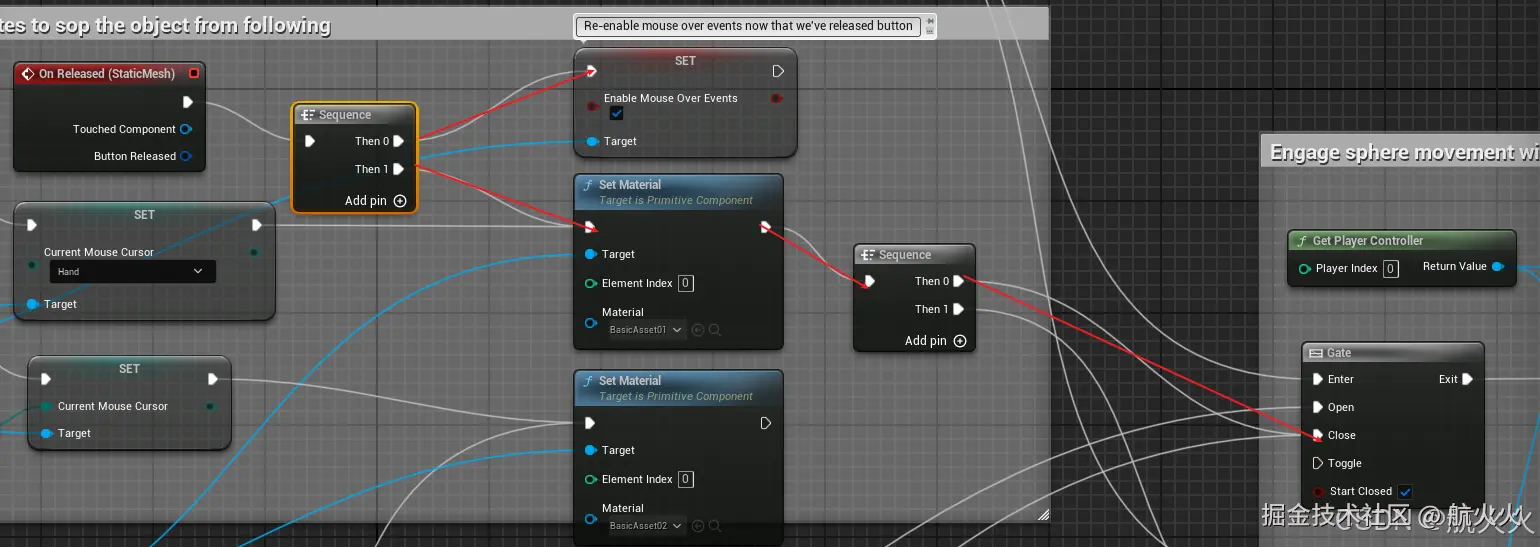Click Element Index pin on the BasicAsset01 Set Material node
1540x547 pixels.
(591, 283)
